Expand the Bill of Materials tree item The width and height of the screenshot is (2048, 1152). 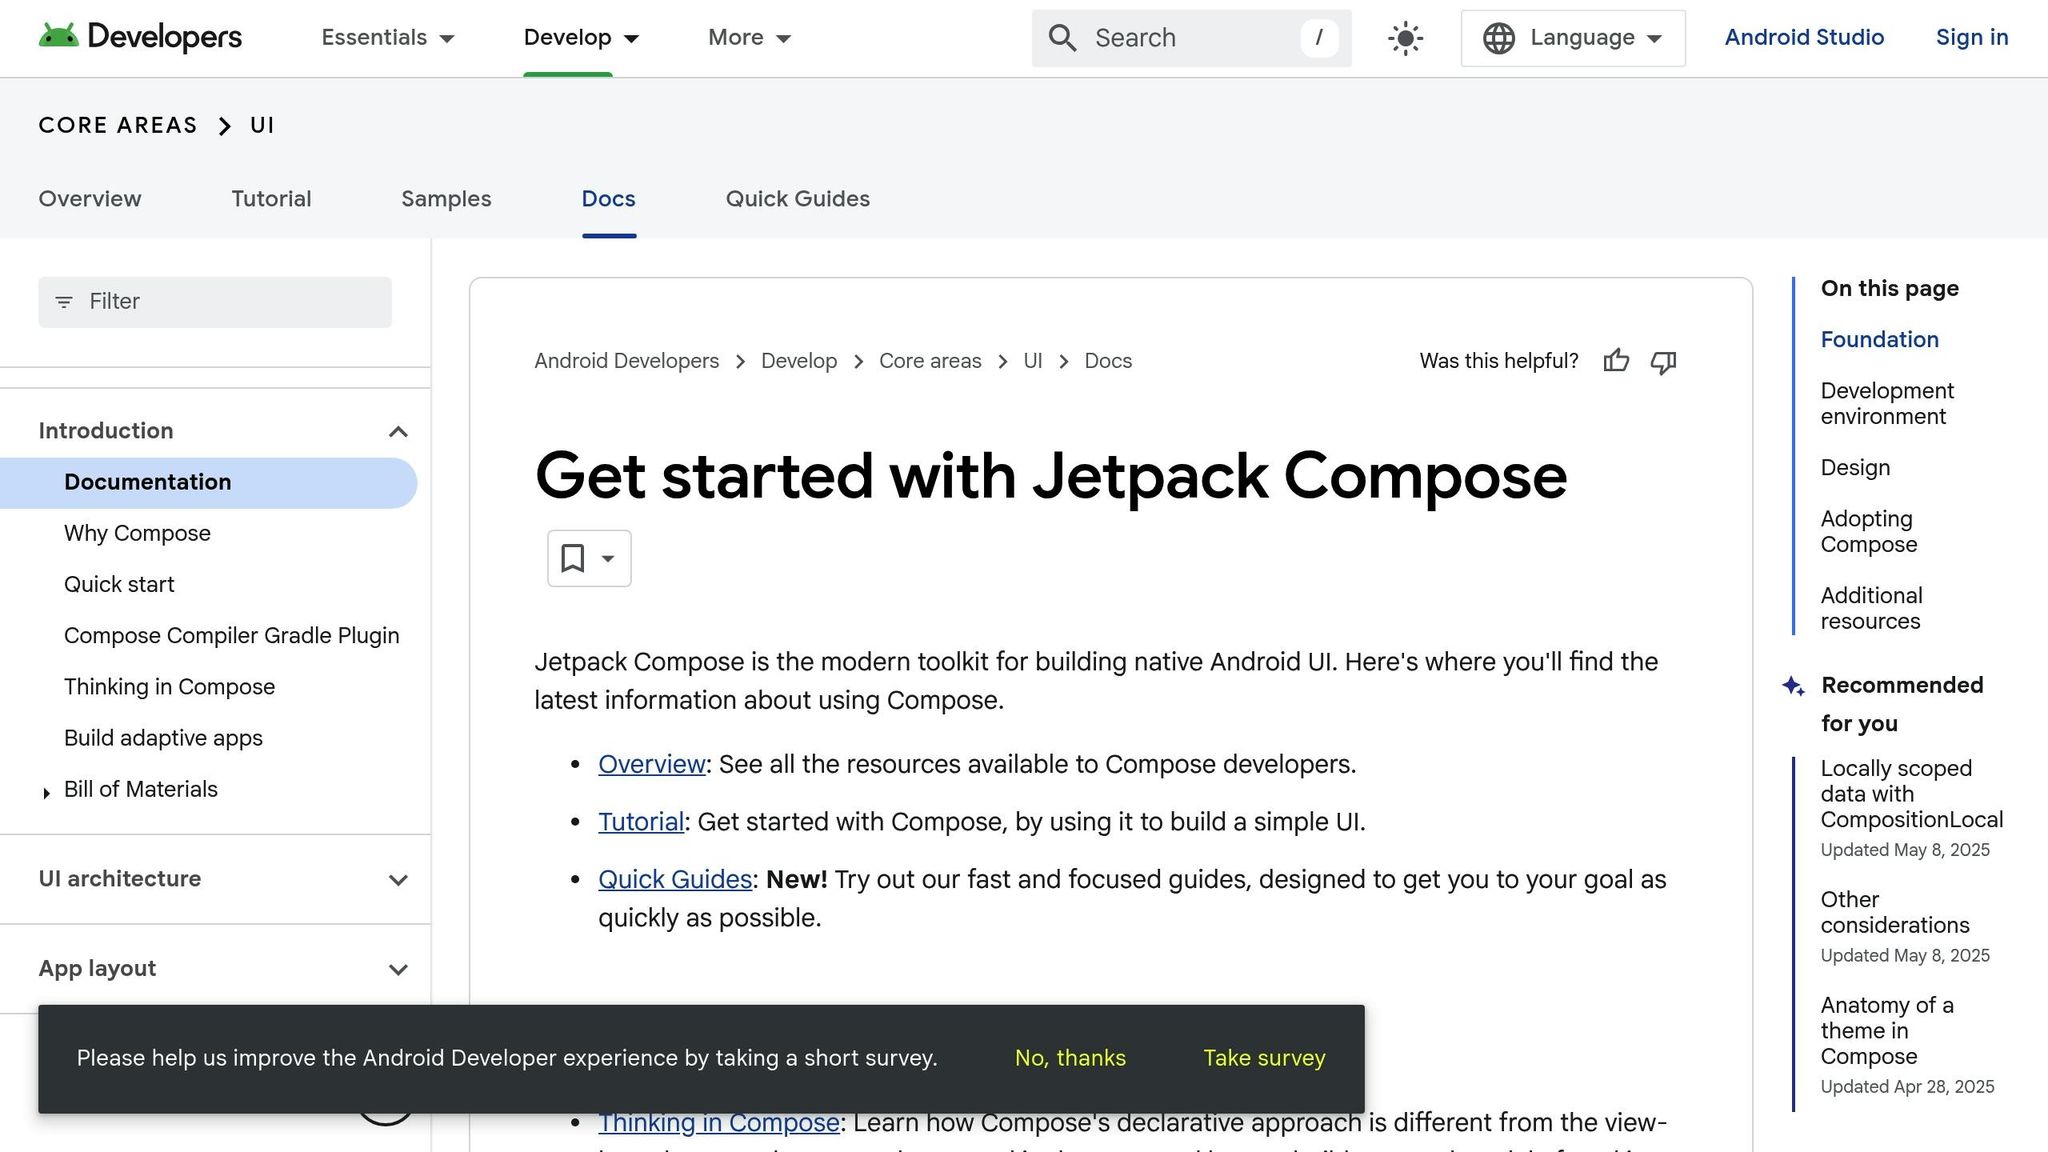pyautogui.click(x=46, y=793)
